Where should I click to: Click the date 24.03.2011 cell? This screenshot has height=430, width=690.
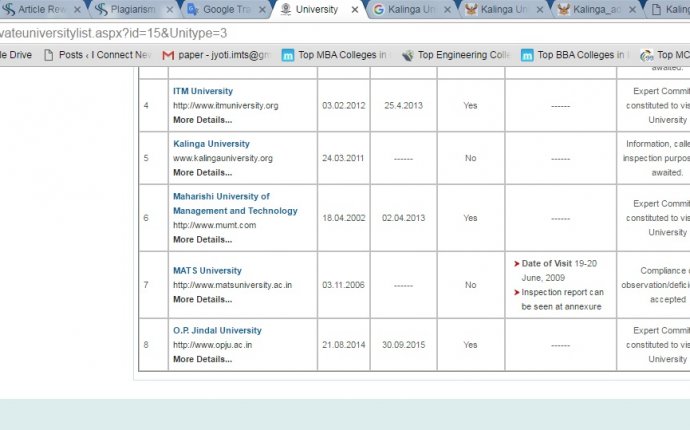tap(343, 158)
